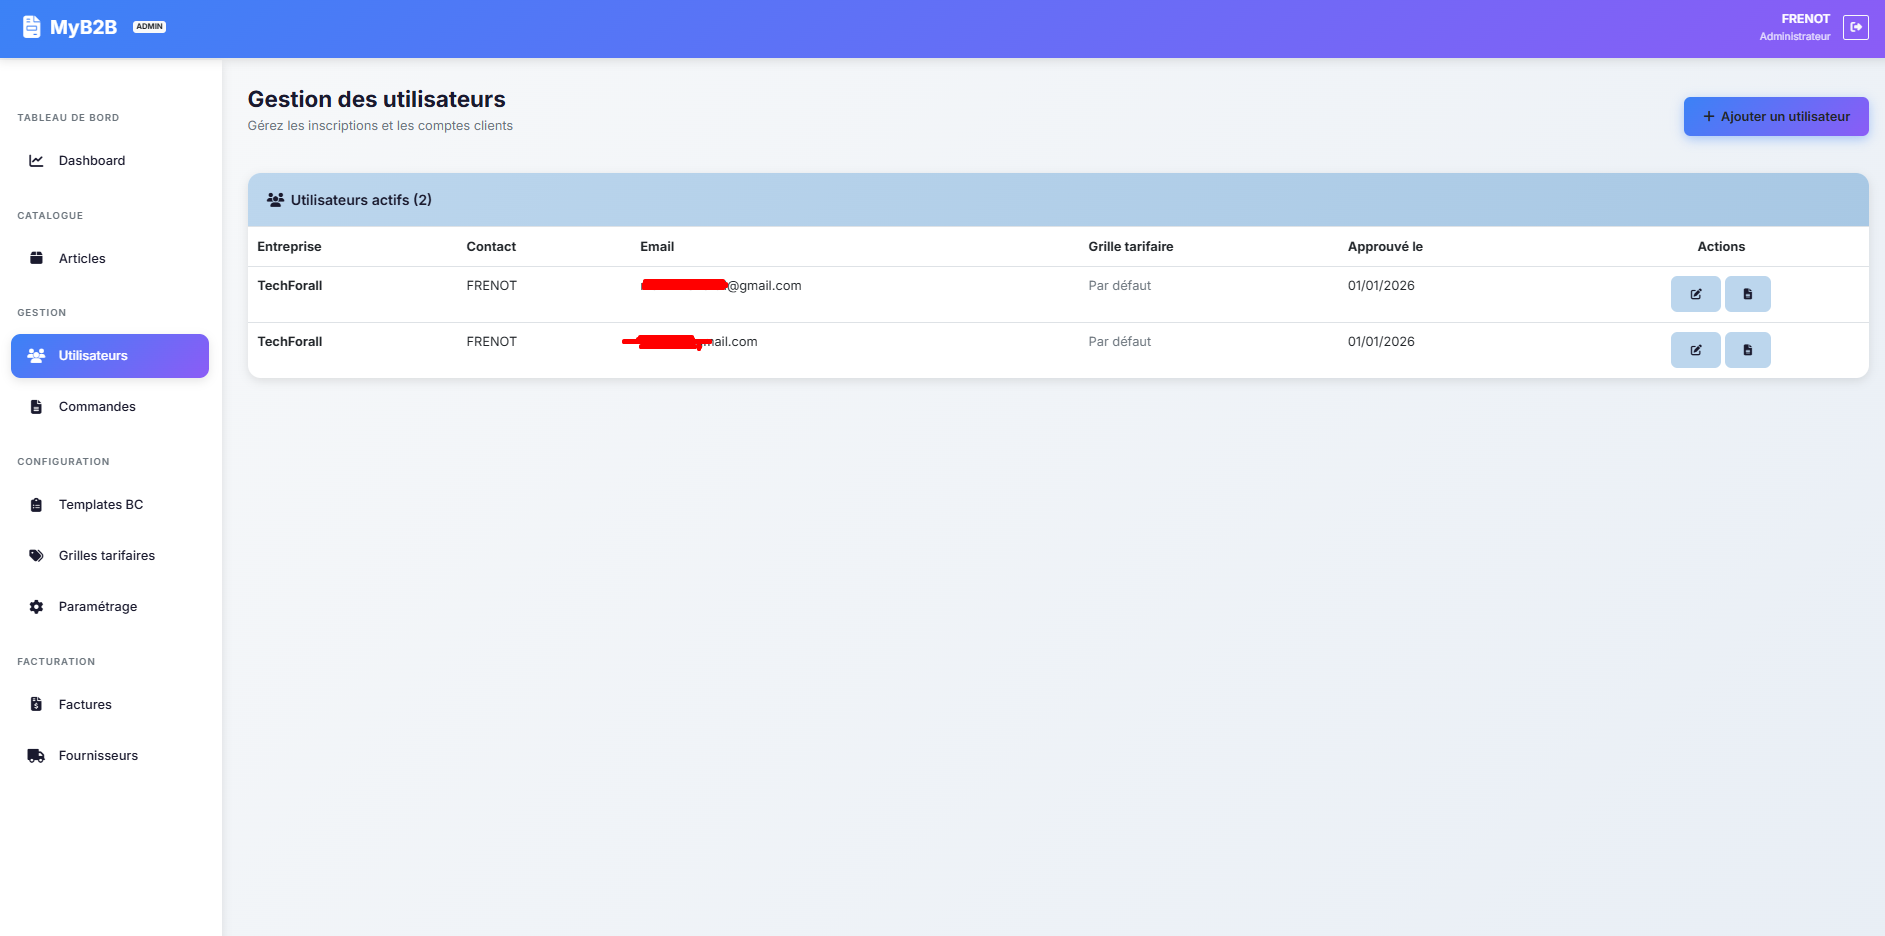Image resolution: width=1885 pixels, height=936 pixels.
Task: Click the Grilles tarifaires tags icon
Action: pyautogui.click(x=36, y=556)
